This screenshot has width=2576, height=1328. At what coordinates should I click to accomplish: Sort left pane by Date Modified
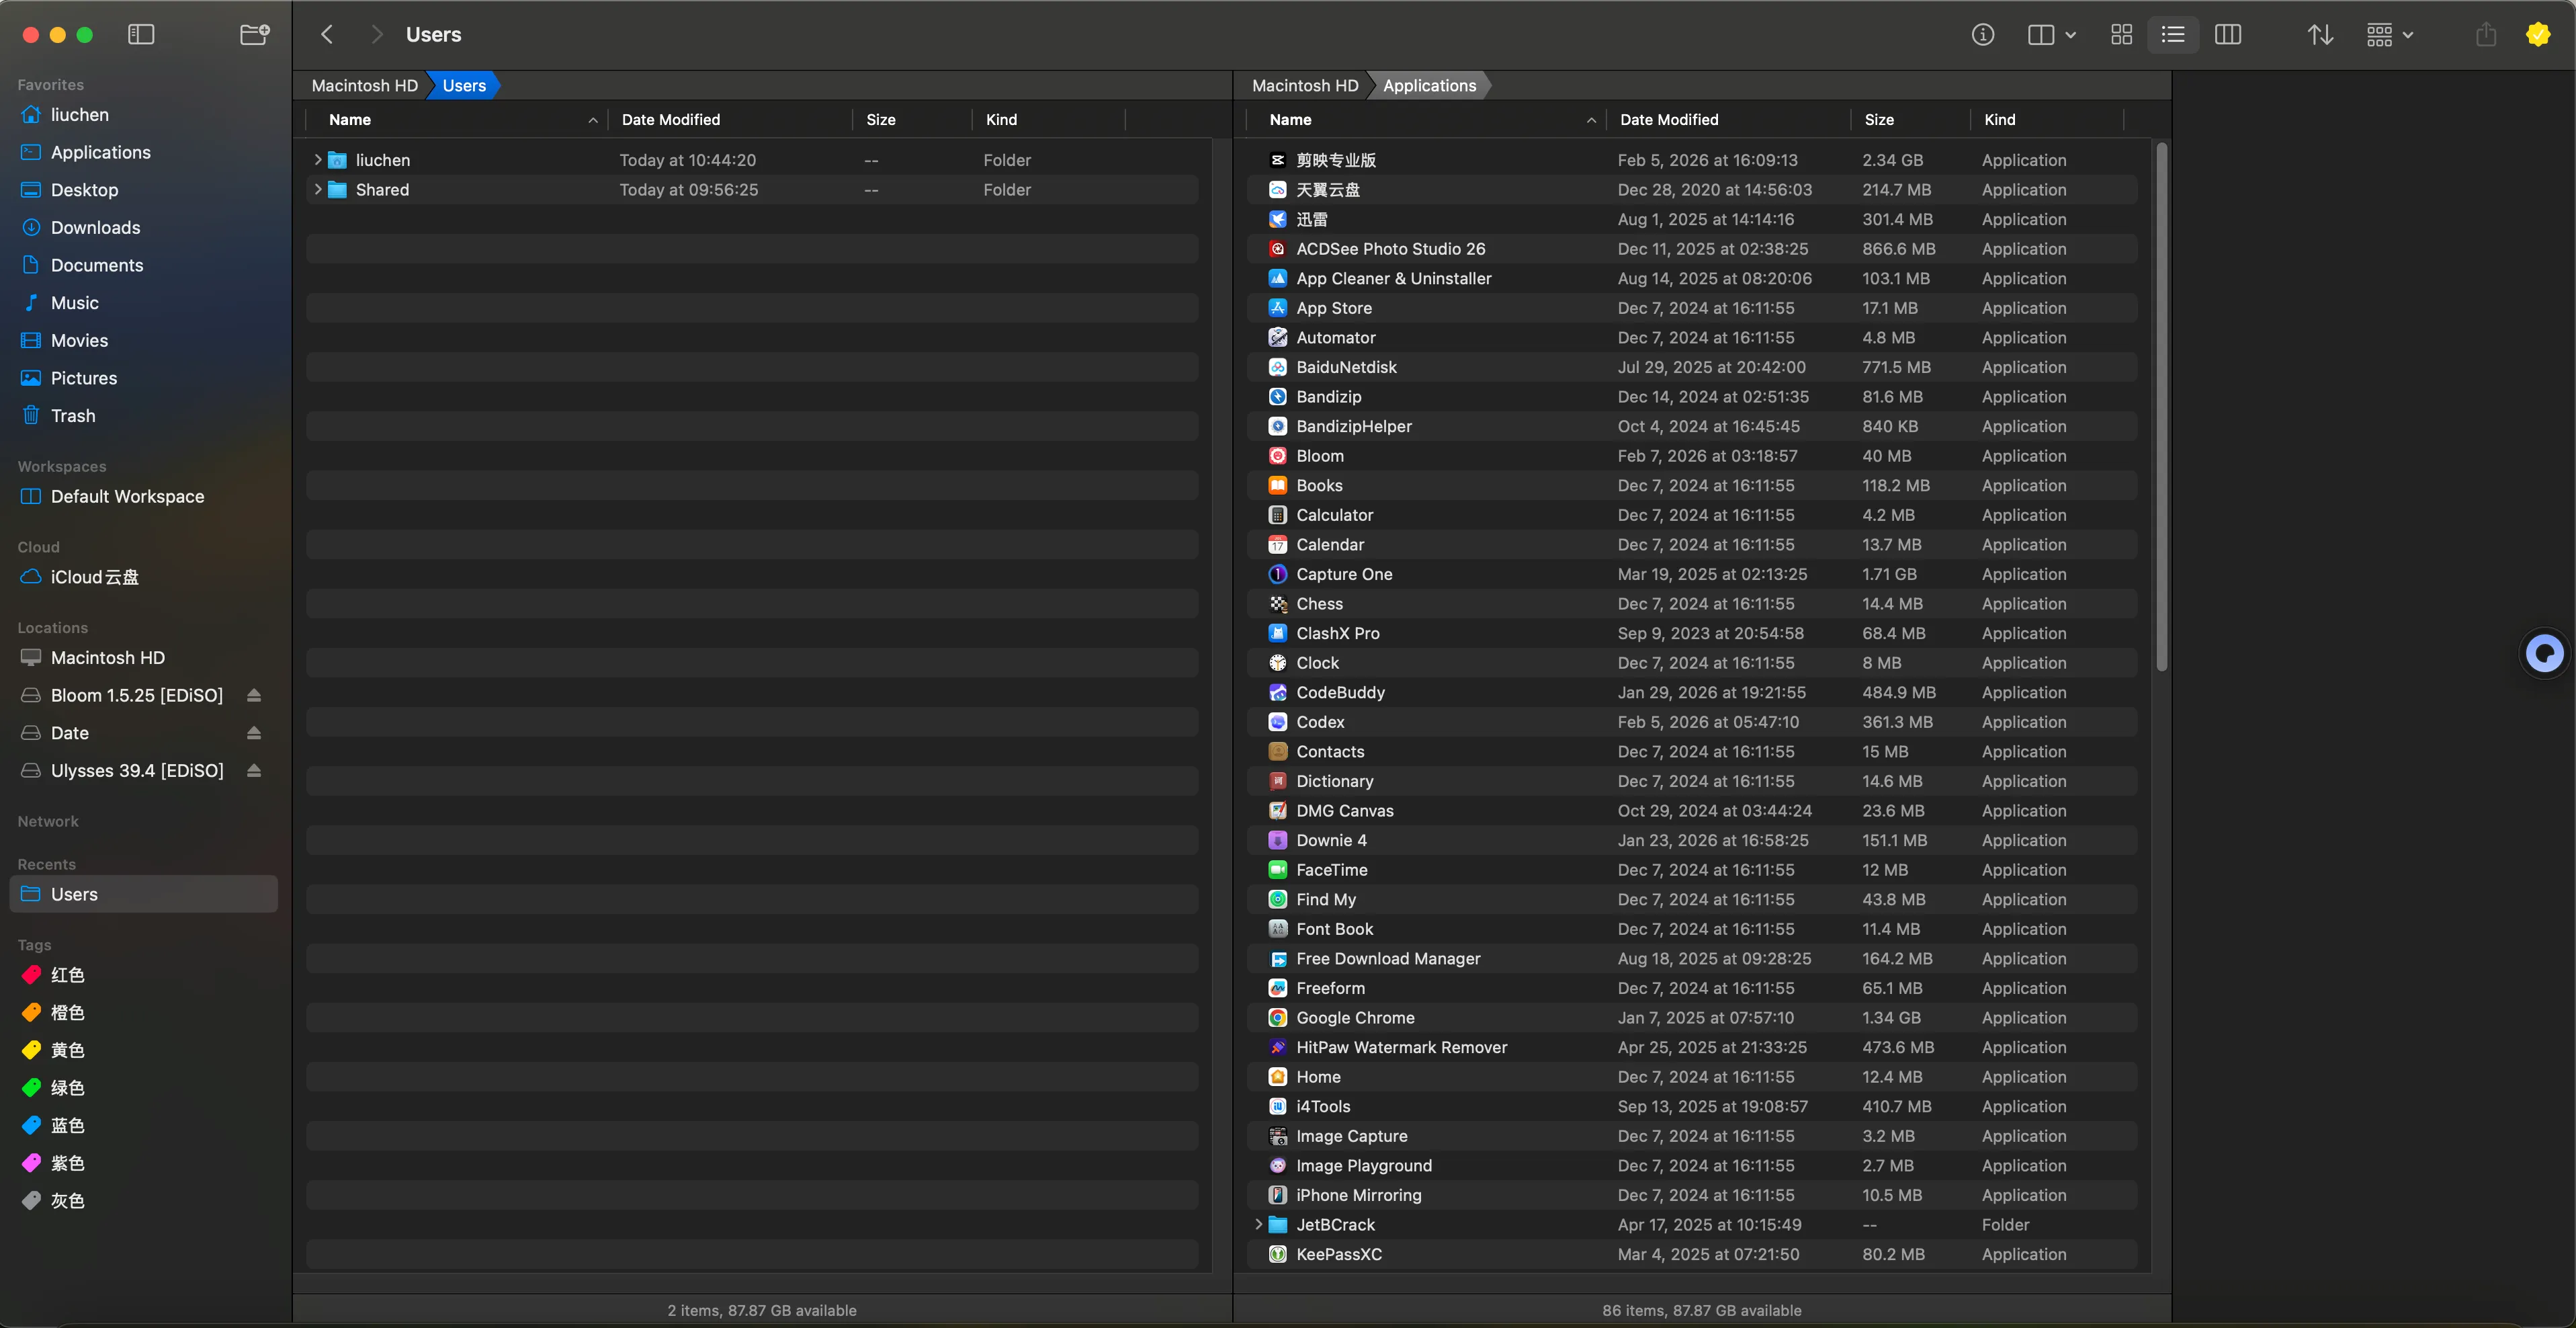point(730,120)
